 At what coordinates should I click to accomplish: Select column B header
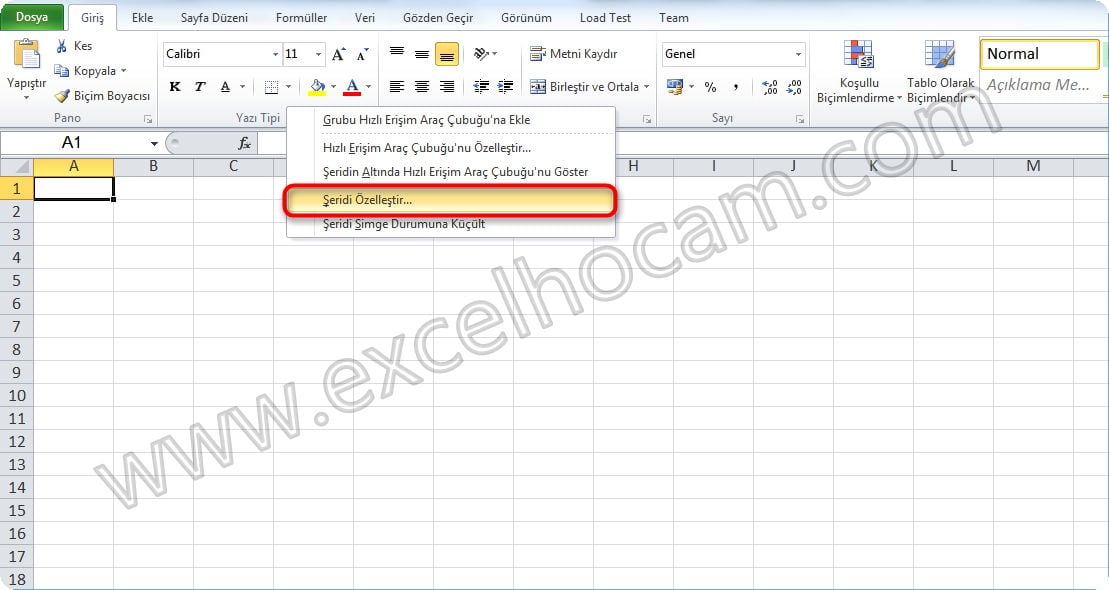153,166
